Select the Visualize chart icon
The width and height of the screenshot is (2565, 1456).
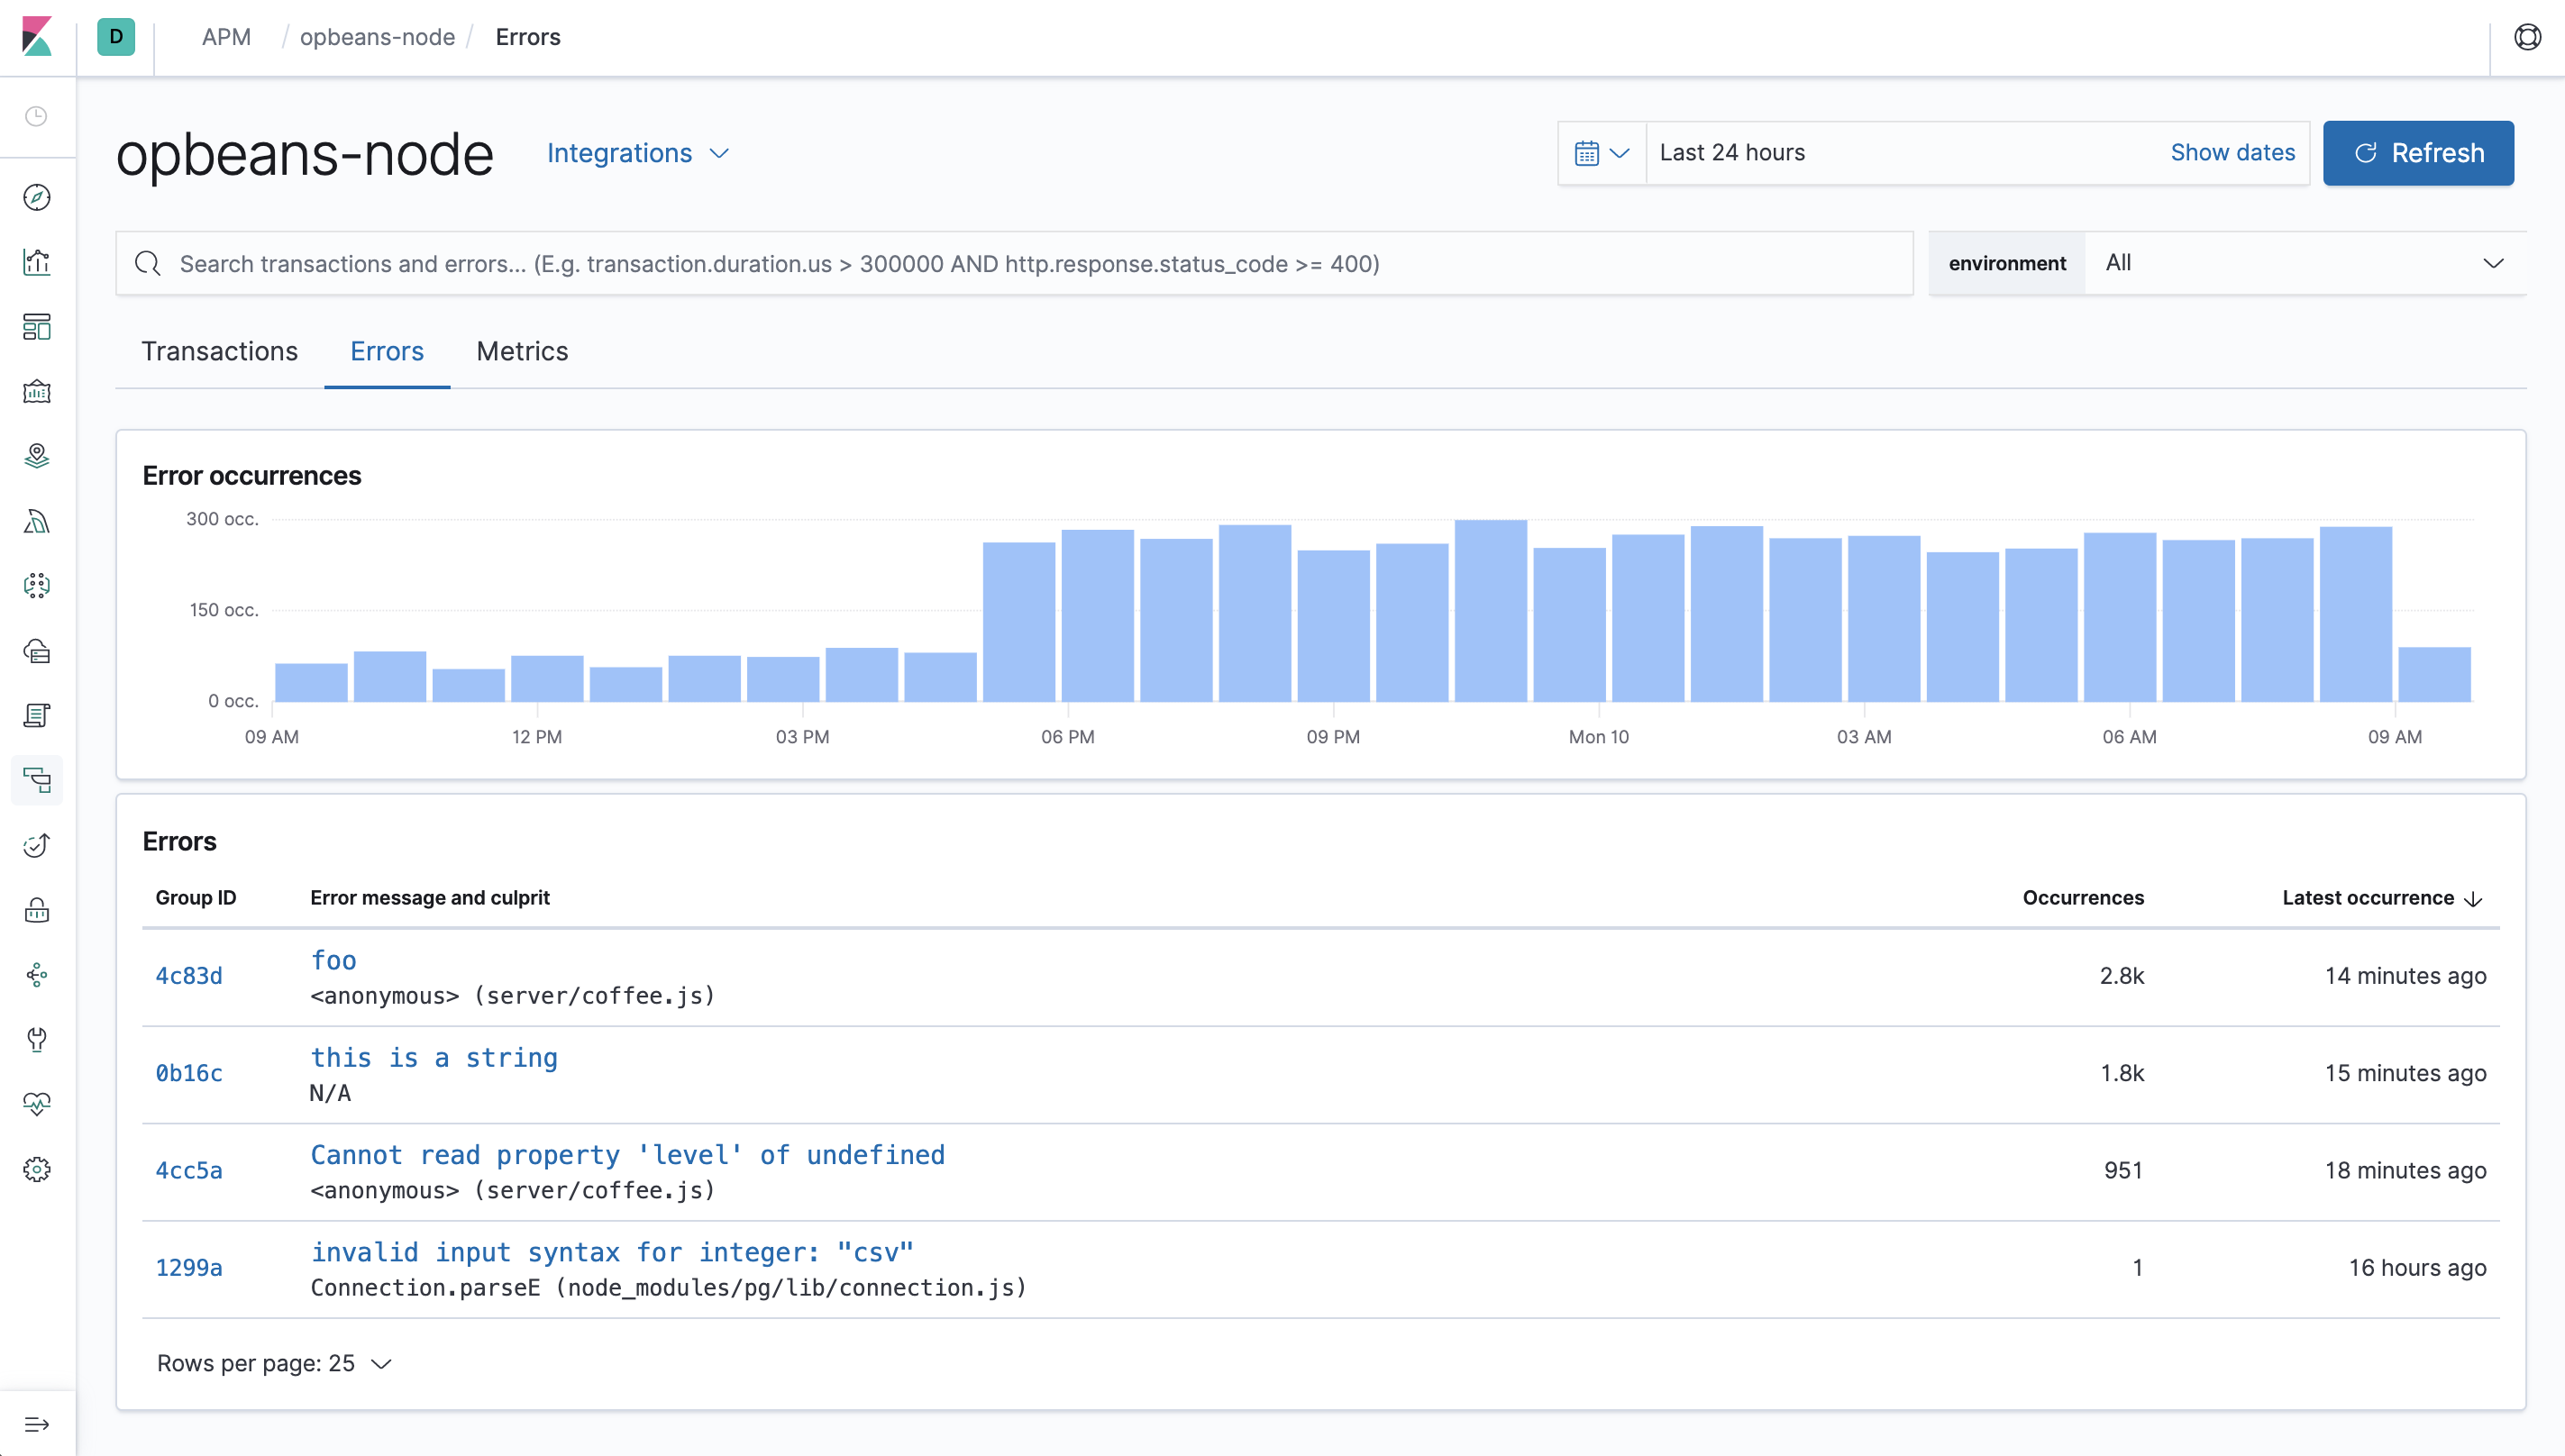(x=37, y=262)
